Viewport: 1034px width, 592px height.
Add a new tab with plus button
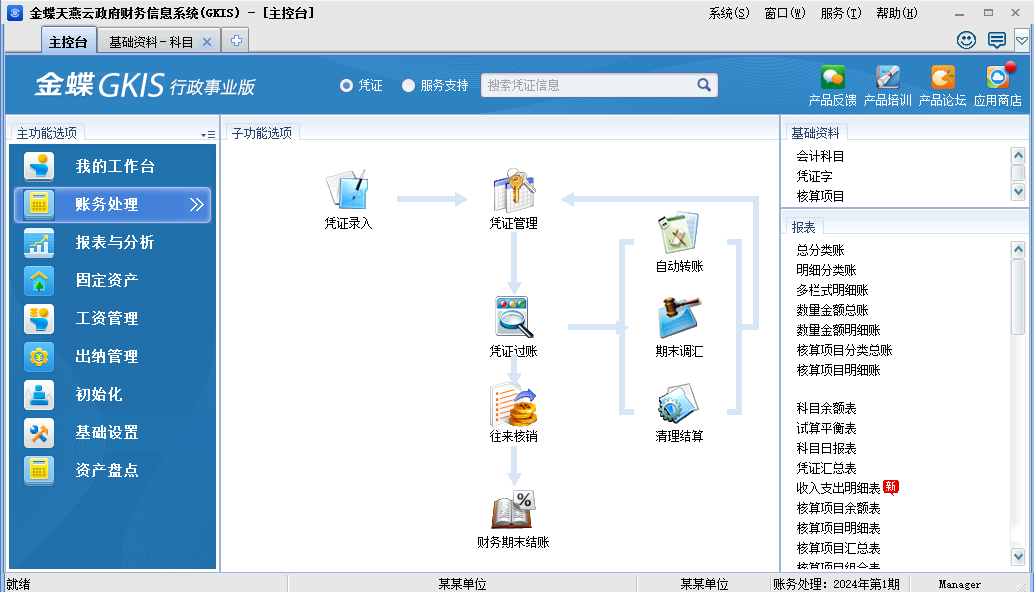coord(236,41)
